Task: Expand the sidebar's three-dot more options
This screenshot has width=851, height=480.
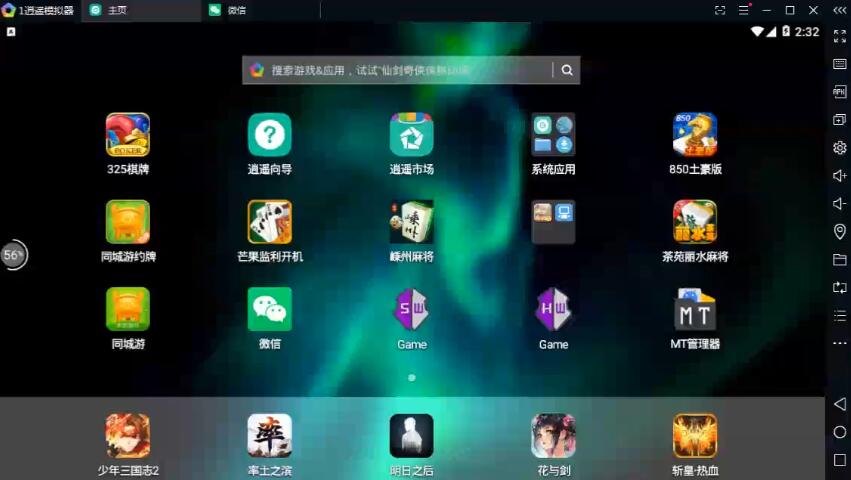Action: [839, 343]
